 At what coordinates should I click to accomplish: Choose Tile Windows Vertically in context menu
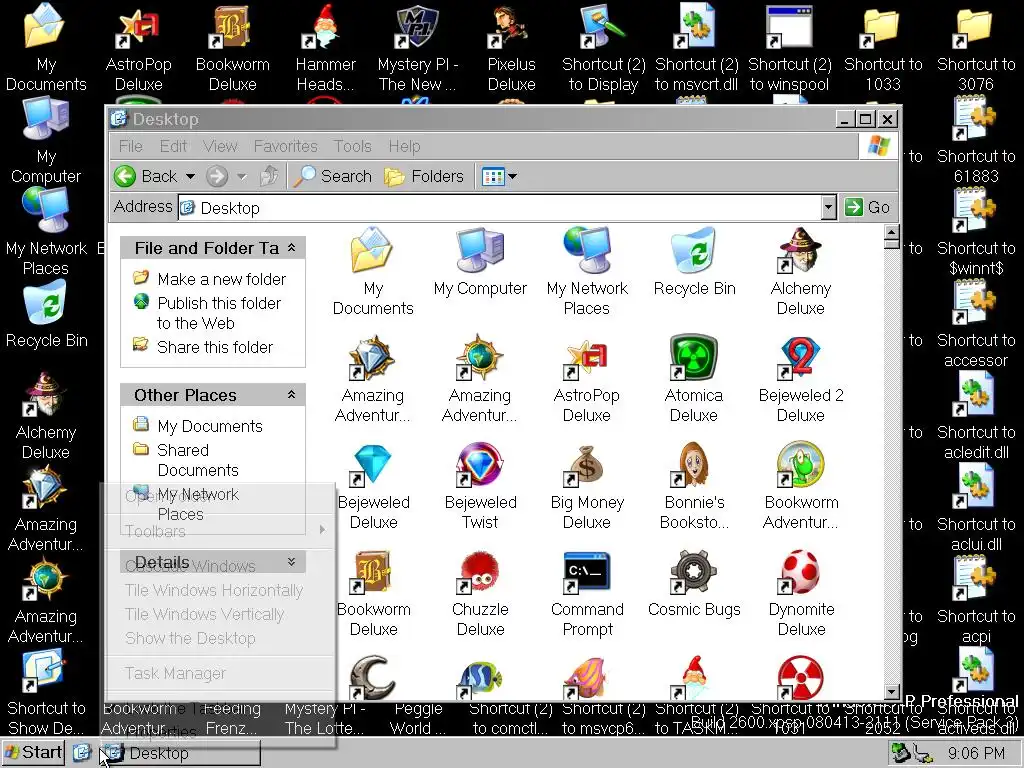[219, 615]
